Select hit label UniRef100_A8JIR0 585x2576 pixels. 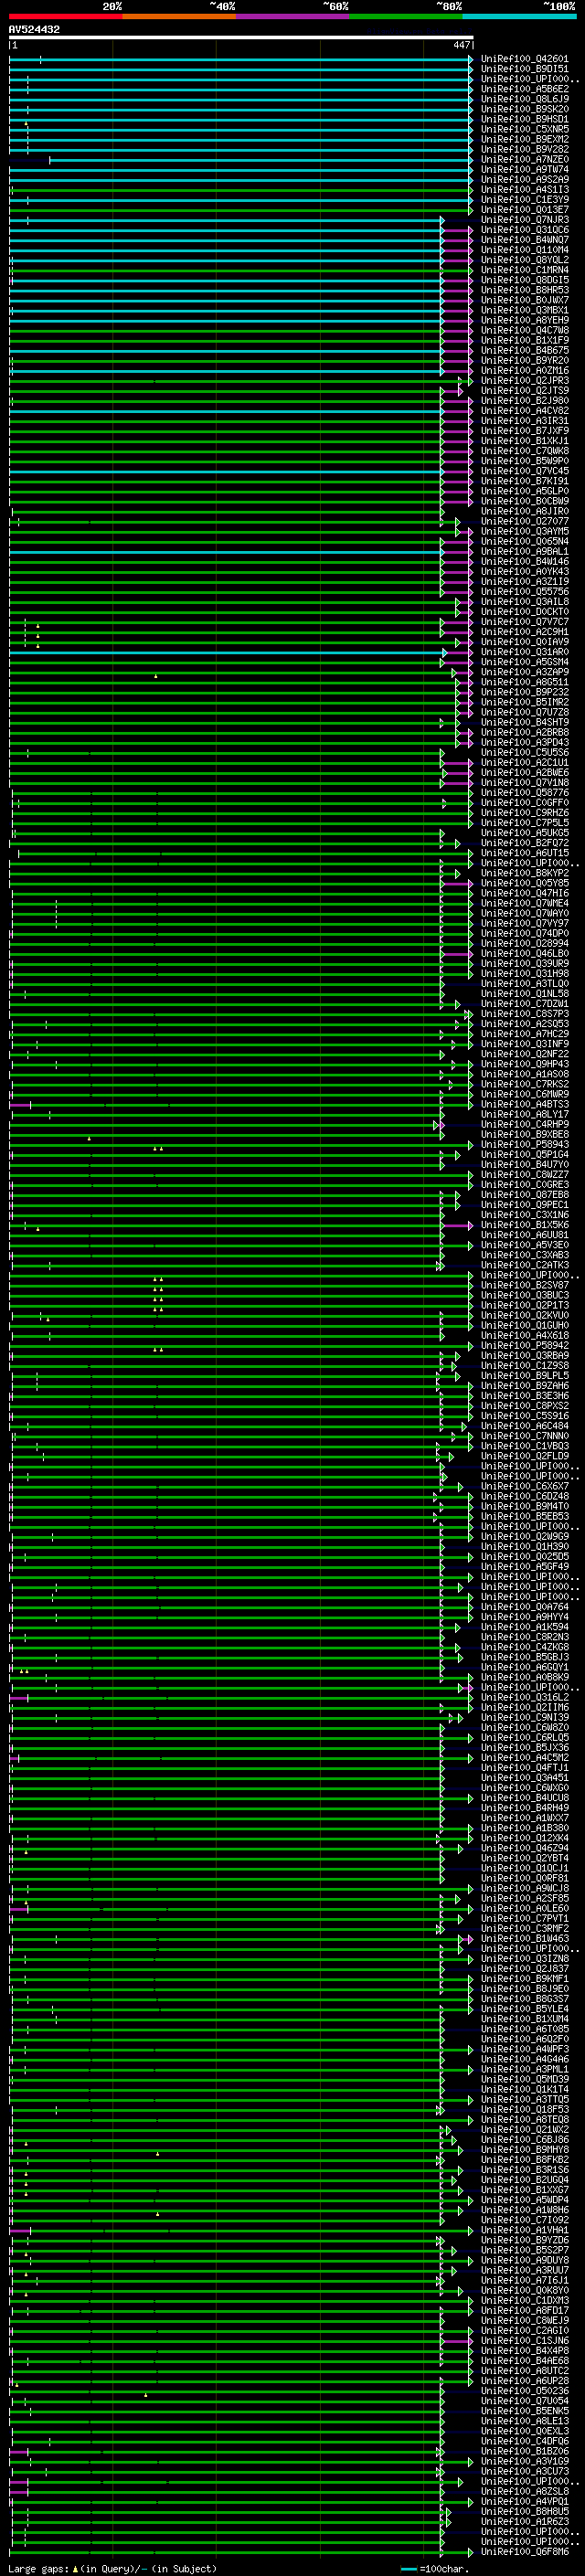pyautogui.click(x=525, y=511)
